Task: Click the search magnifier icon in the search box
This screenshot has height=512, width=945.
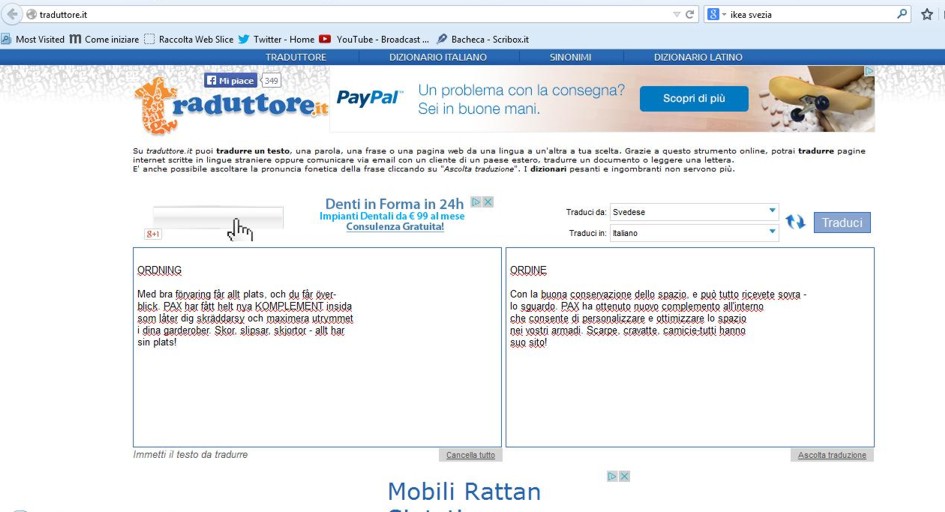Action: 902,14
